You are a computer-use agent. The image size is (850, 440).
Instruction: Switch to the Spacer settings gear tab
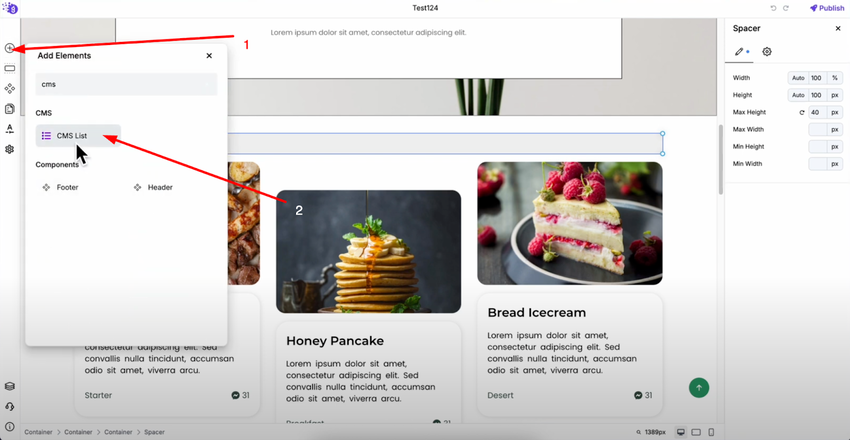[x=767, y=51]
